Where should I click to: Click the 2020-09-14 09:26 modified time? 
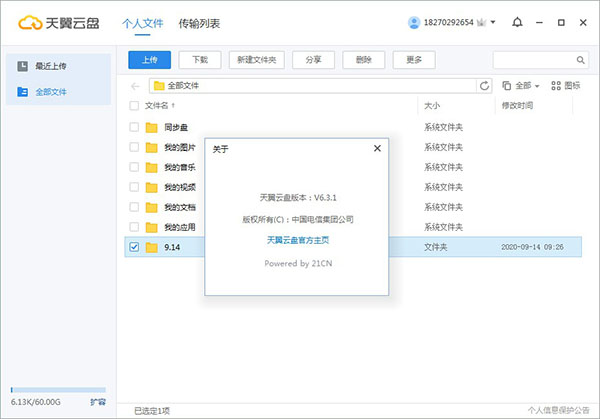pos(532,247)
